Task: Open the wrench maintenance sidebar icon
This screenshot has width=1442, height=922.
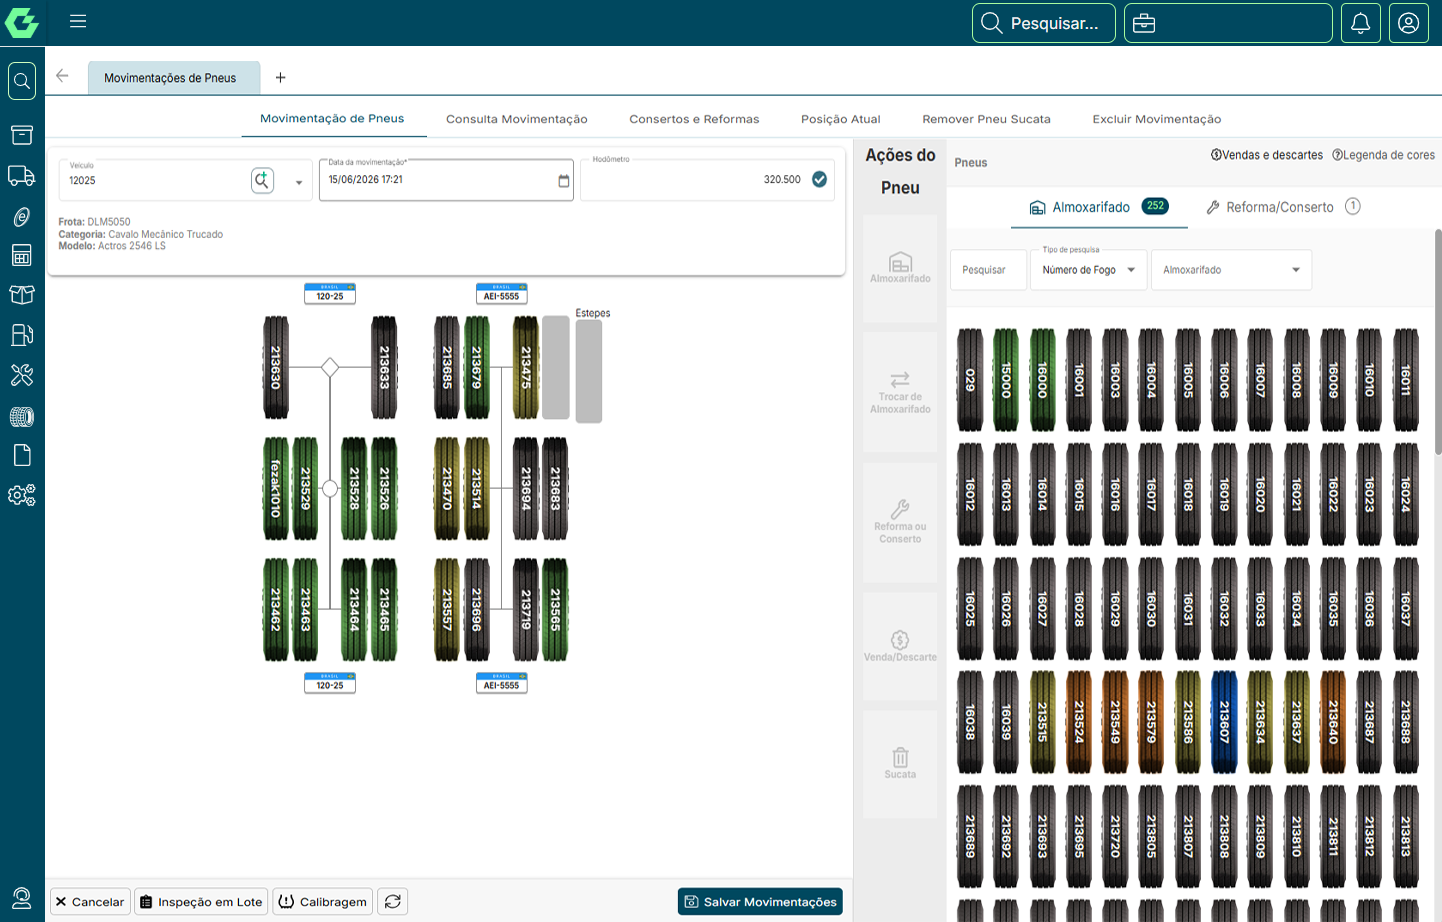Action: tap(22, 375)
